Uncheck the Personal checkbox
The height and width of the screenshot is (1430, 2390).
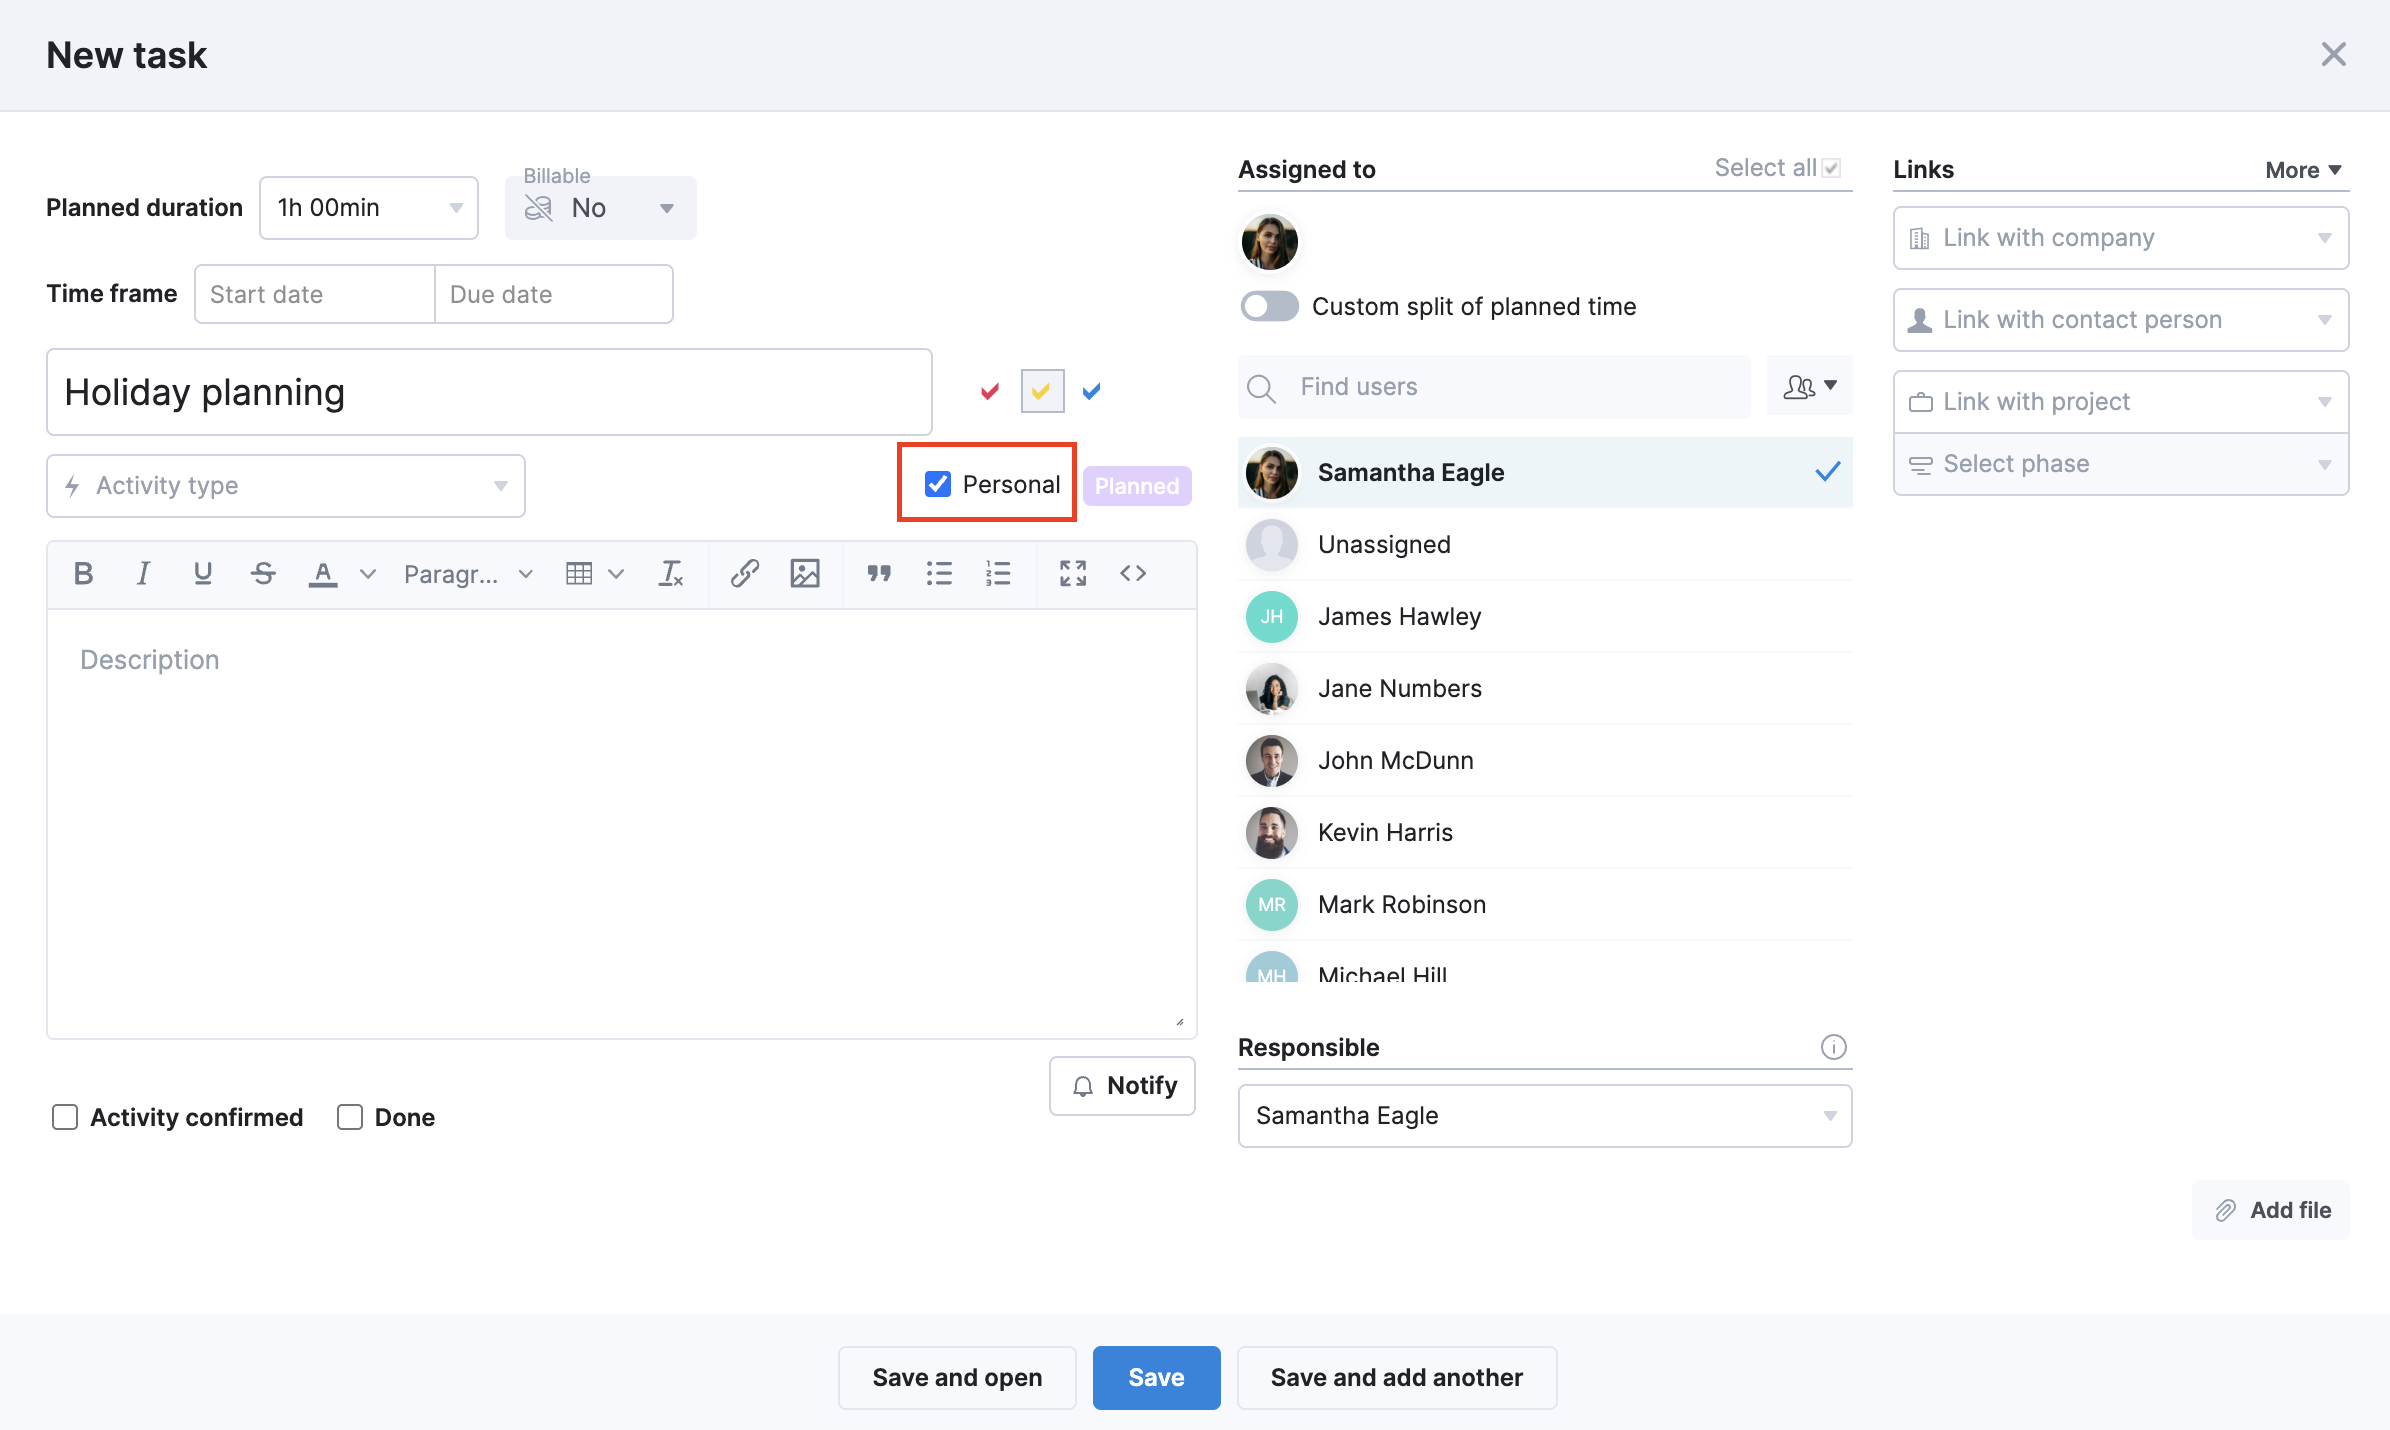[936, 483]
